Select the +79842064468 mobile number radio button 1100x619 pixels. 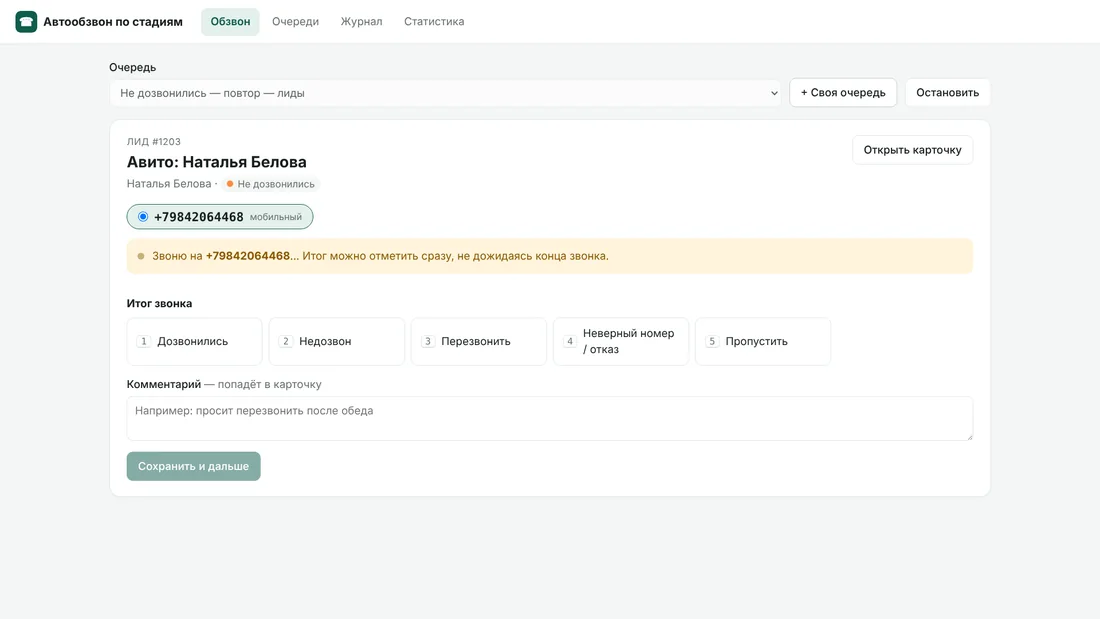pos(143,217)
